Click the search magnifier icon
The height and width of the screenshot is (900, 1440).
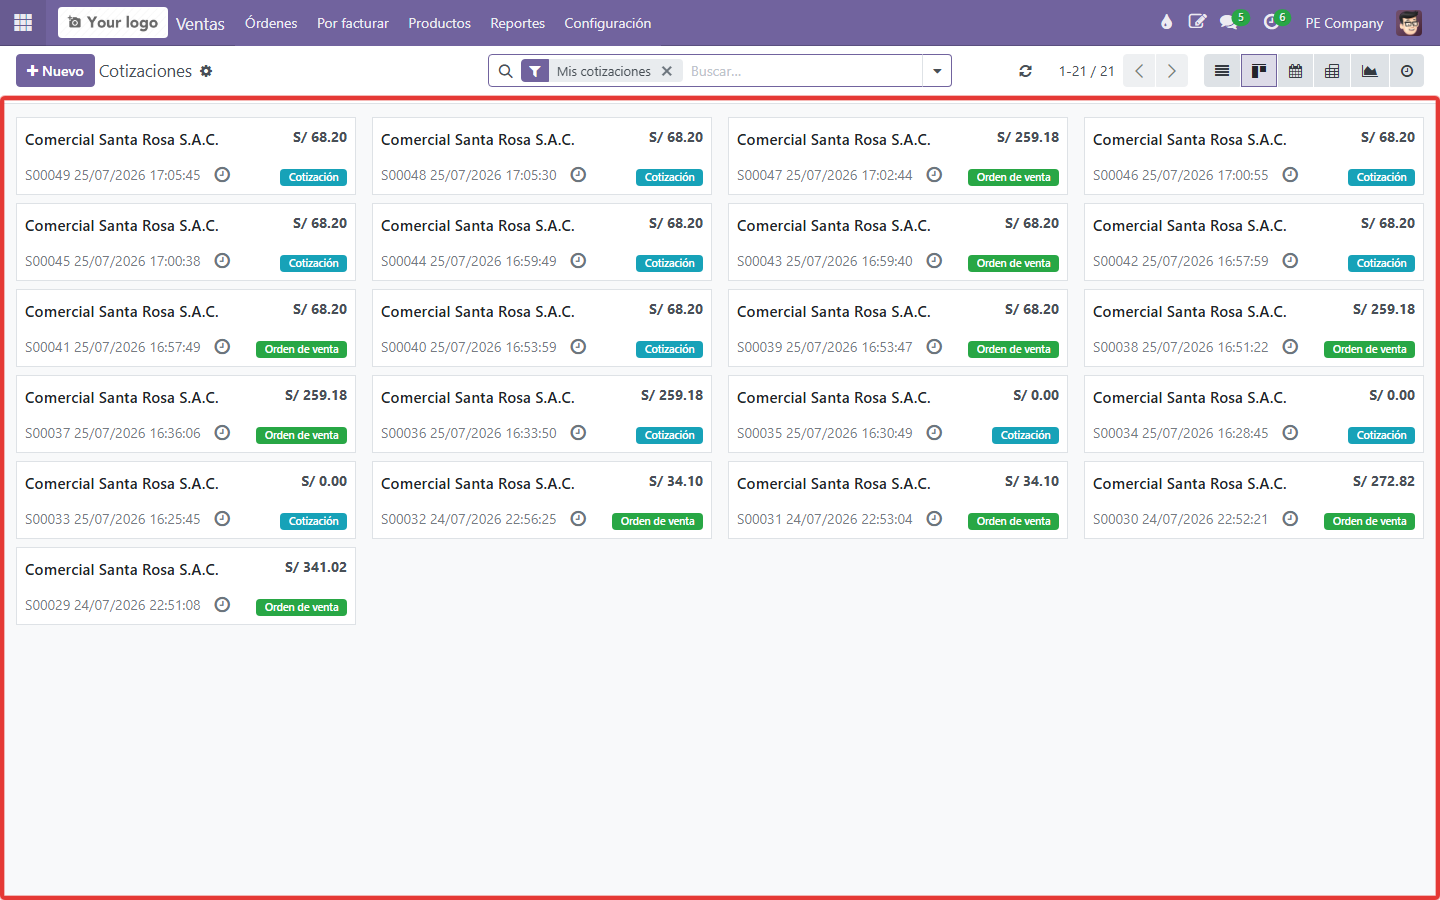(505, 71)
